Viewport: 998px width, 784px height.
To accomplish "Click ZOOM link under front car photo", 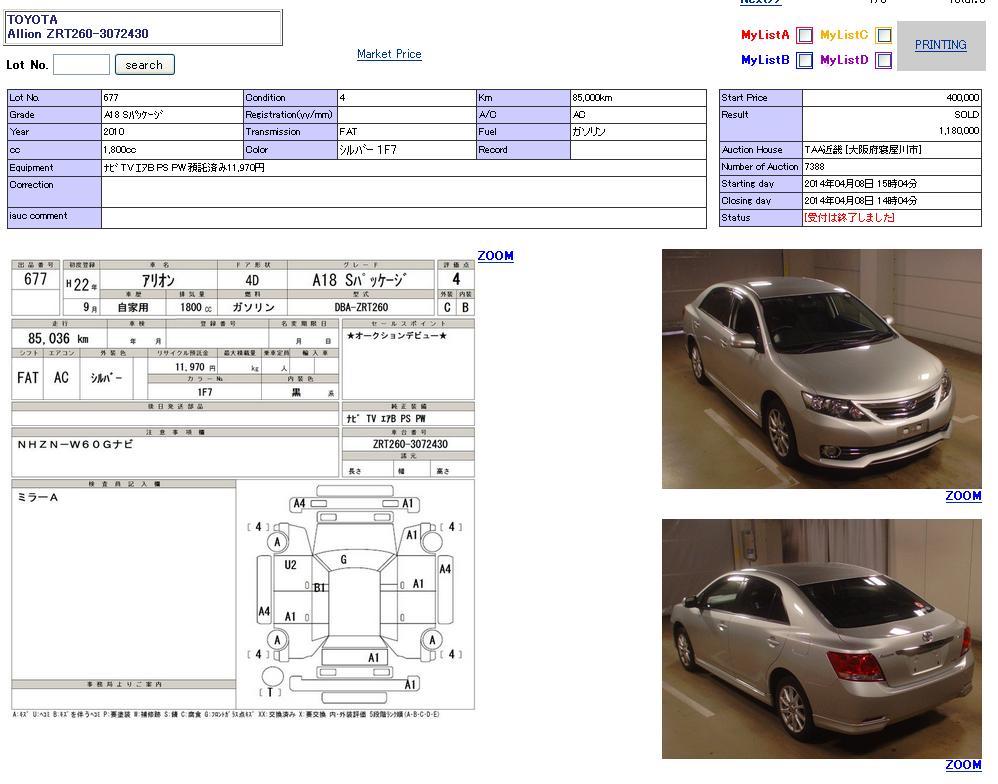I will pos(963,496).
